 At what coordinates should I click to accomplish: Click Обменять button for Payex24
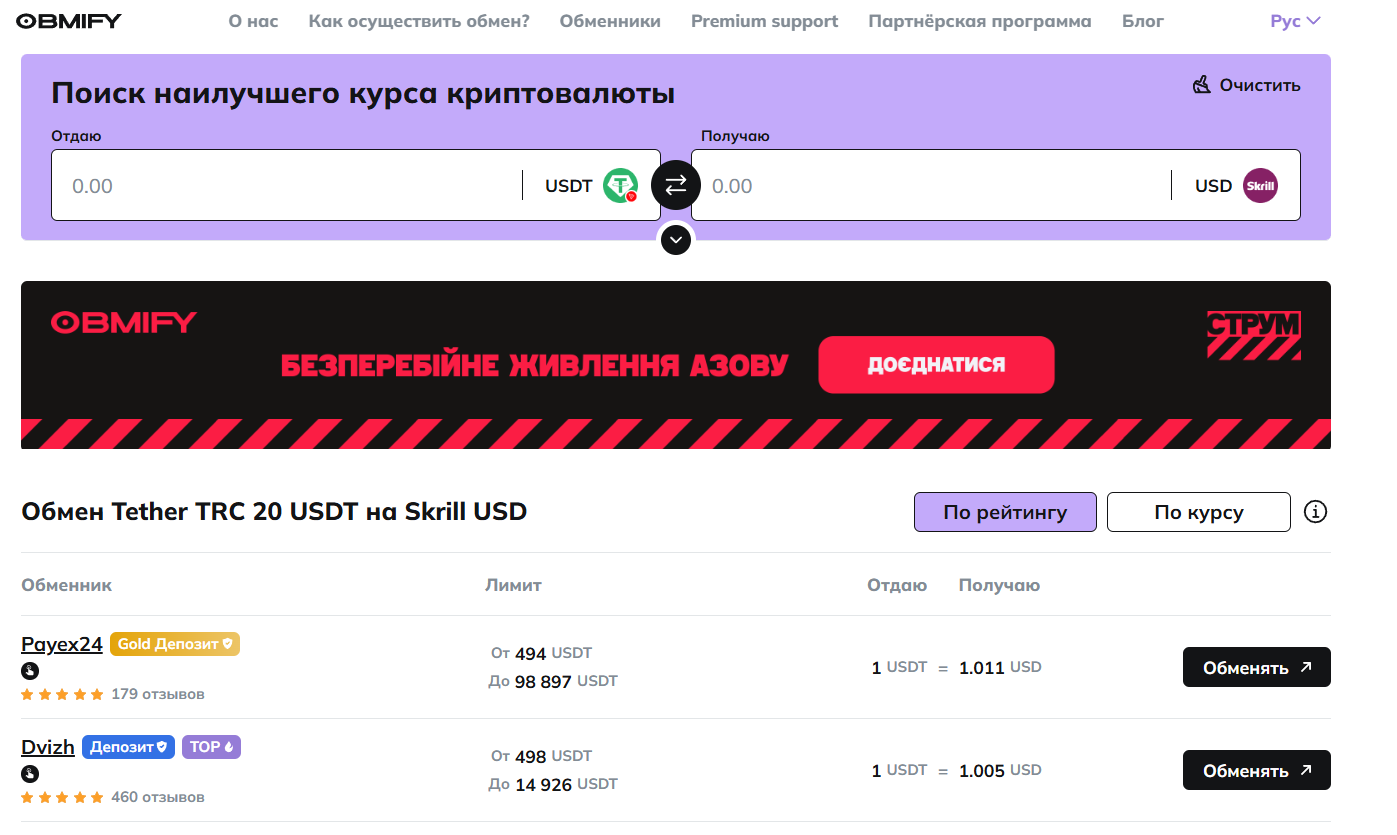click(x=1256, y=667)
